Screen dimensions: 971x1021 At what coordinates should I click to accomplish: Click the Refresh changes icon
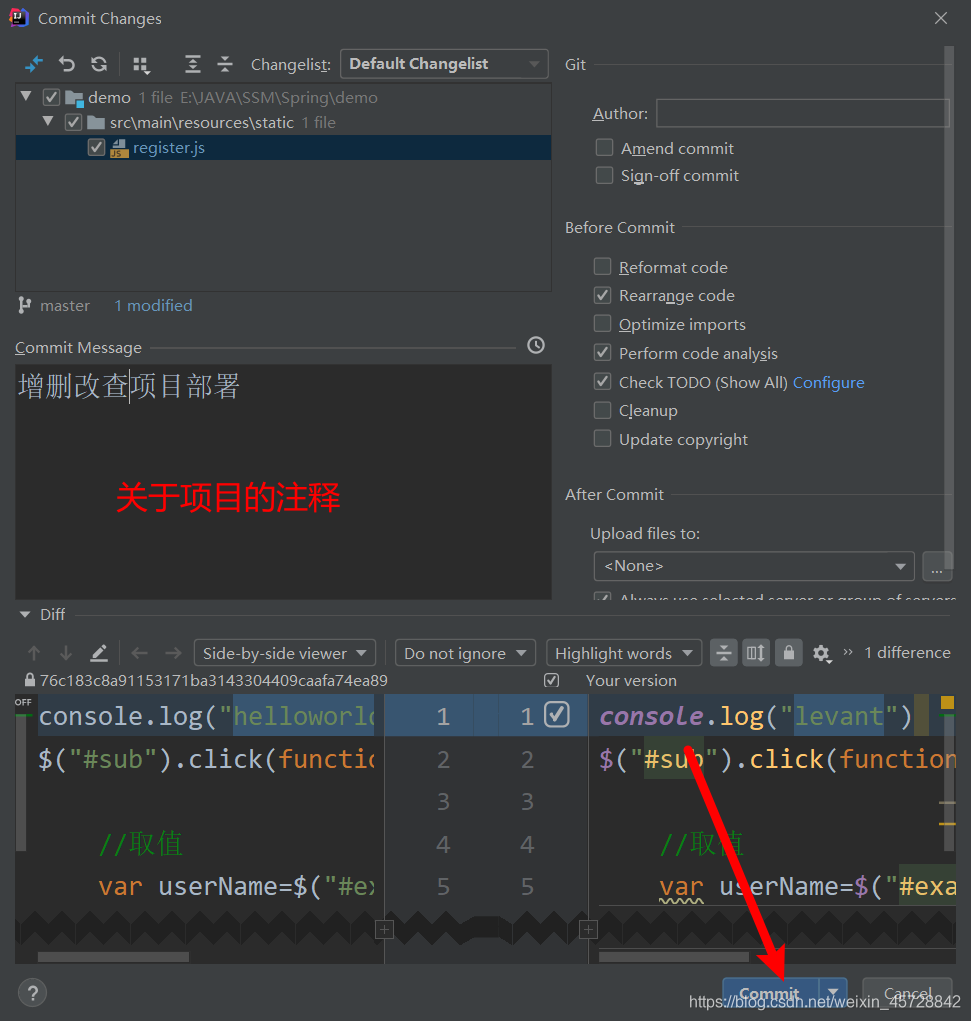(99, 64)
